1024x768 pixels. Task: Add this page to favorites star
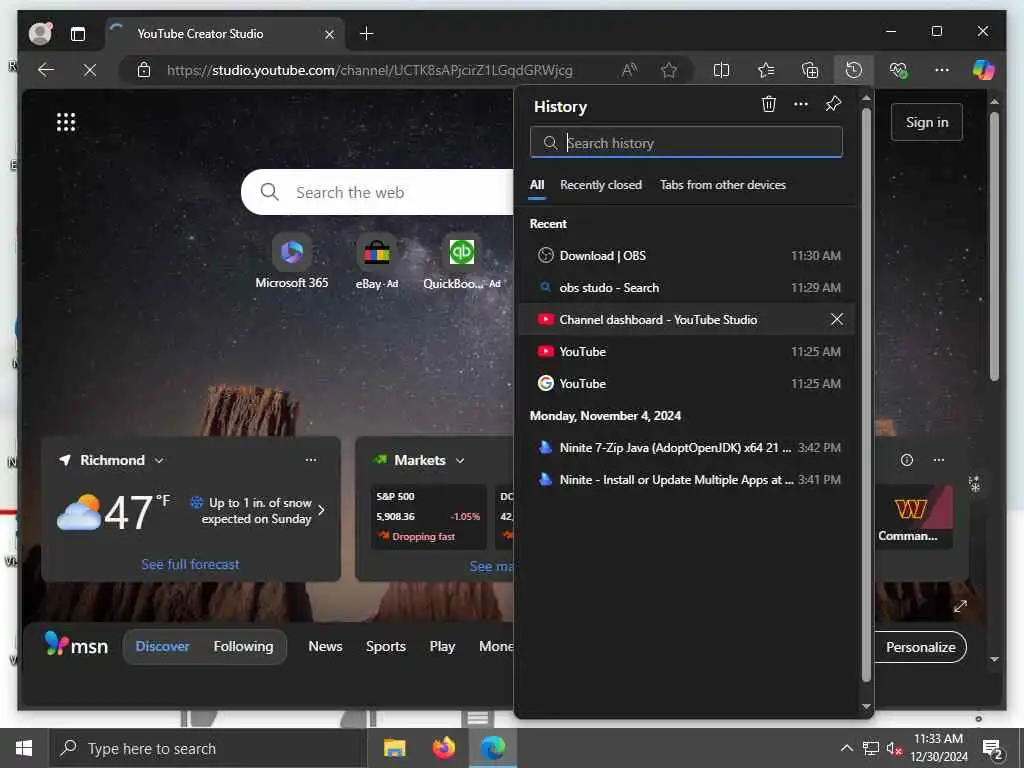[669, 70]
